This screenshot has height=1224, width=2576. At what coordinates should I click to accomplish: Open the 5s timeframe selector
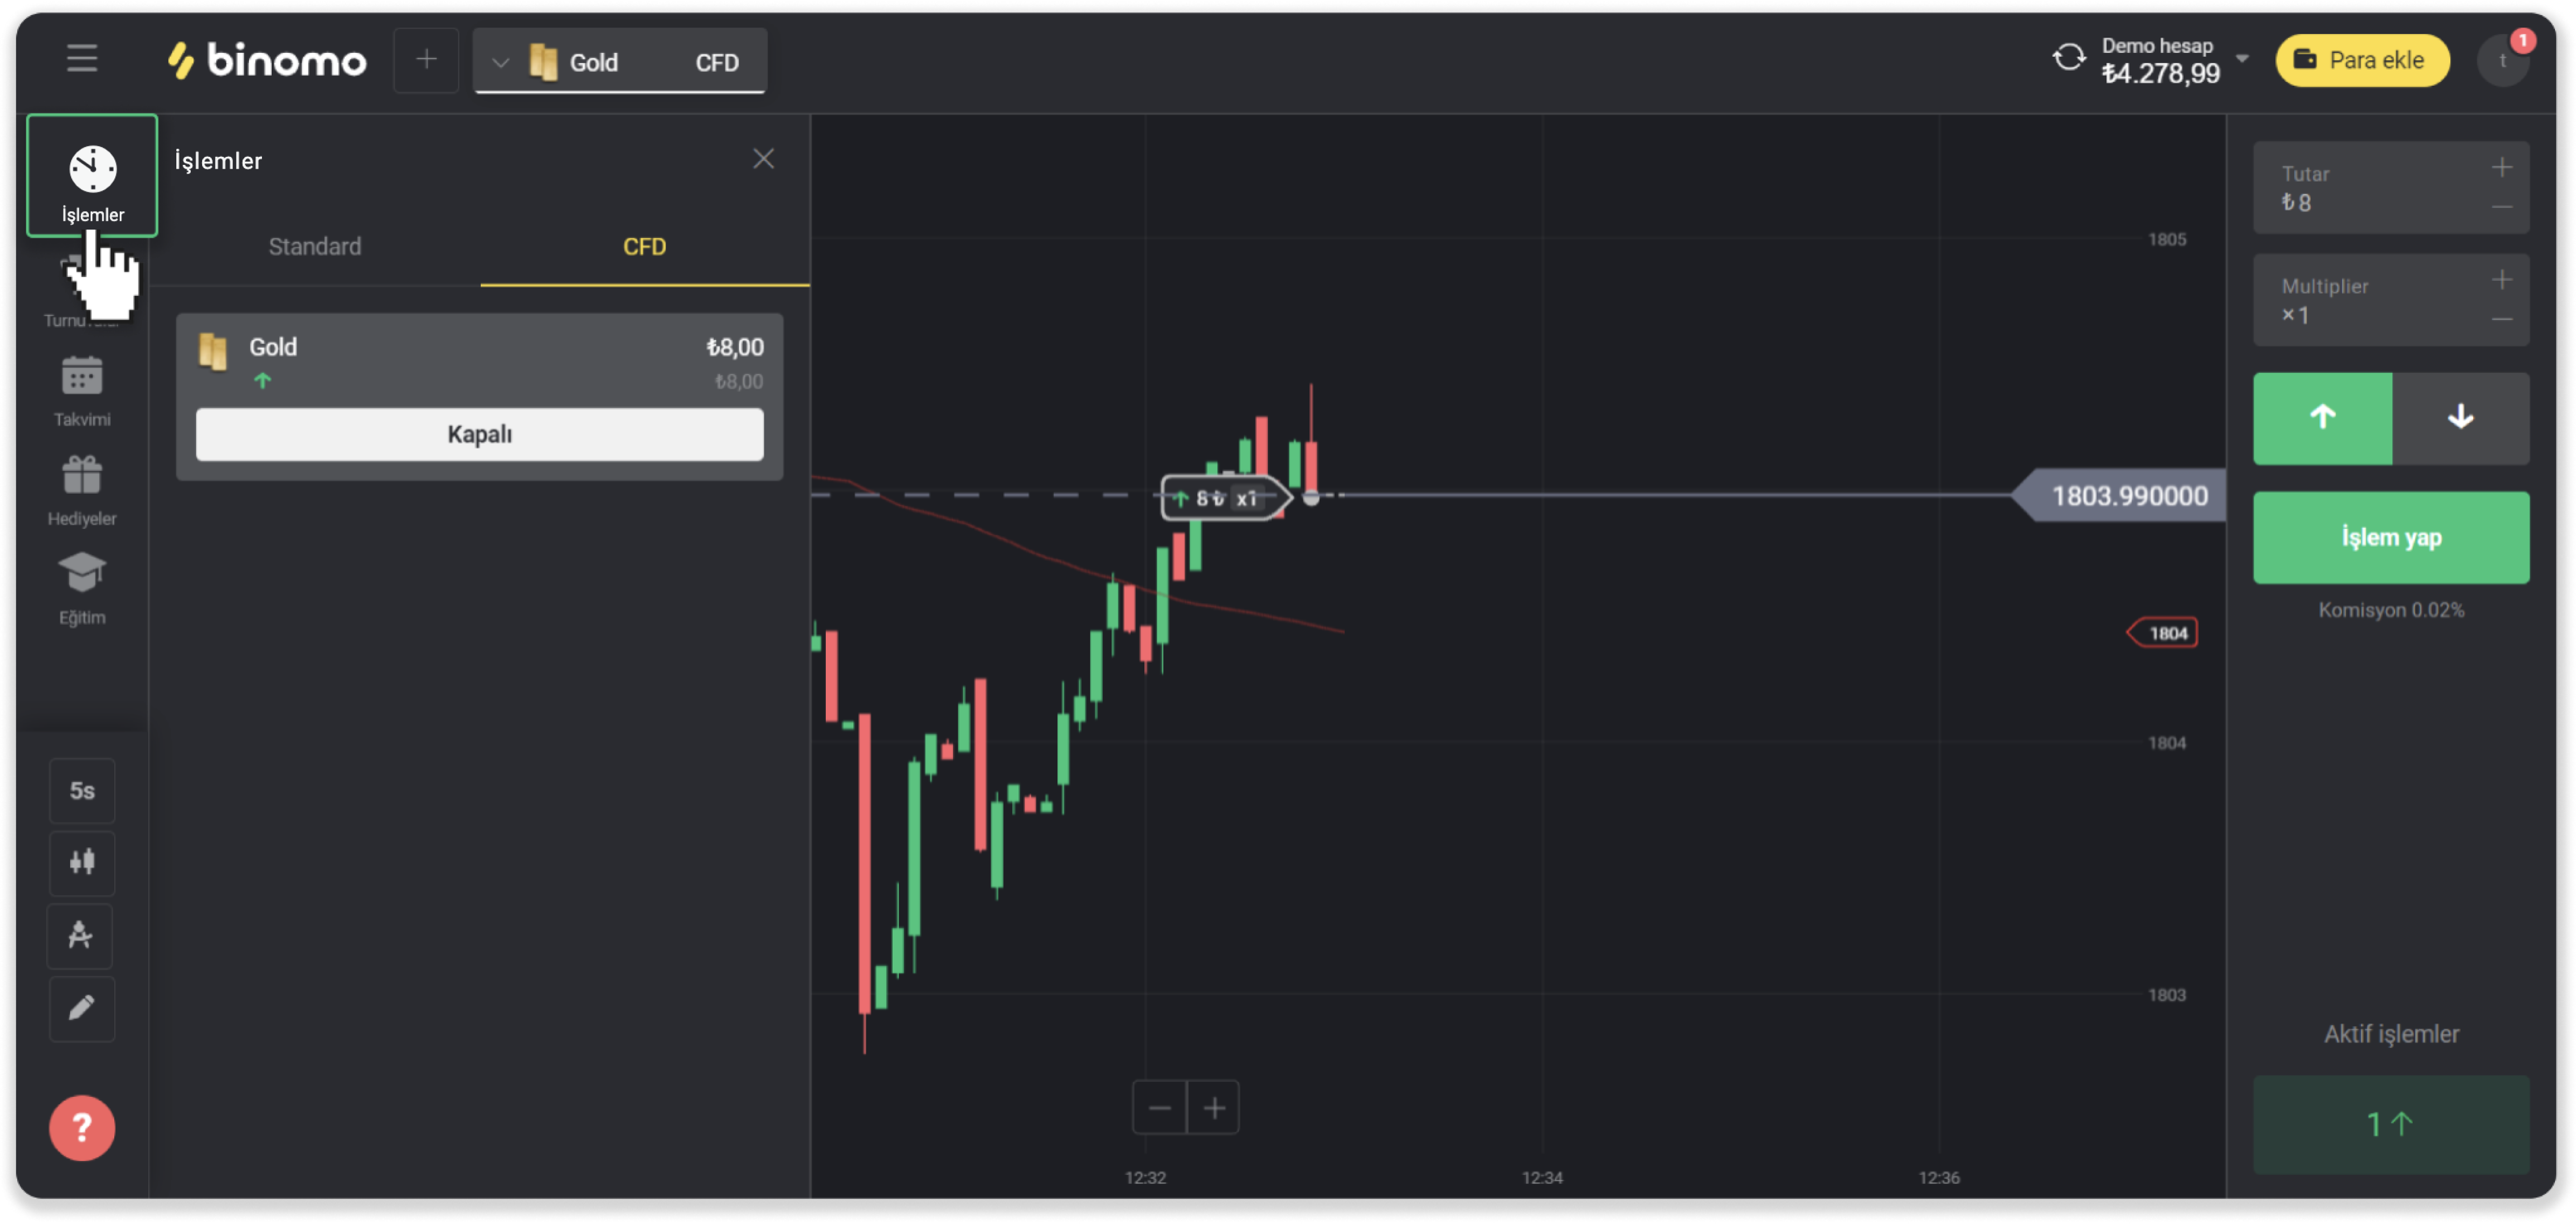point(82,791)
